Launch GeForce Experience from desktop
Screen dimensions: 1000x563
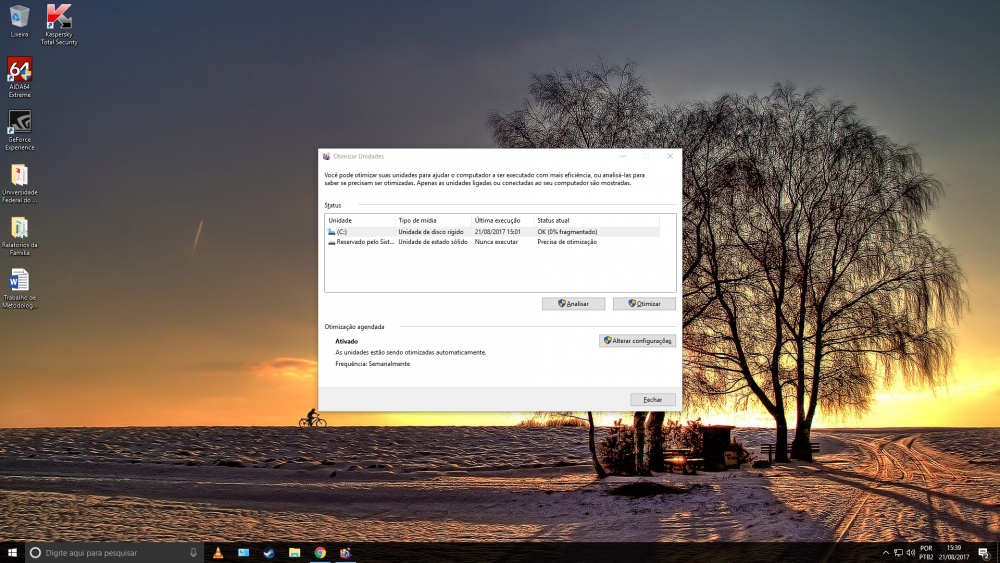click(x=20, y=123)
